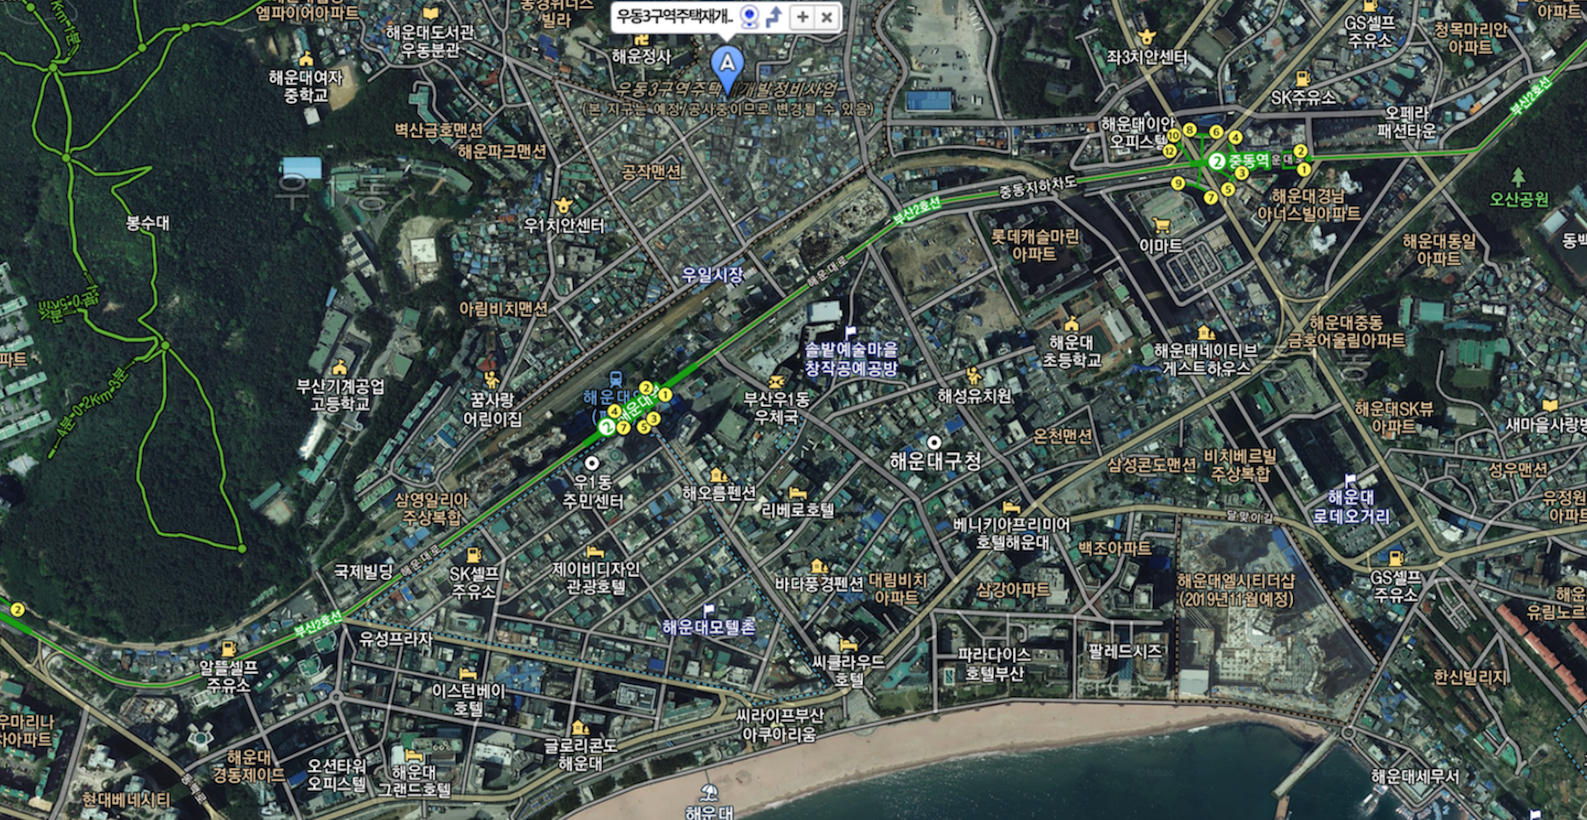Select the line 2 badge beside 중동역
The height and width of the screenshot is (820, 1587).
point(1216,161)
